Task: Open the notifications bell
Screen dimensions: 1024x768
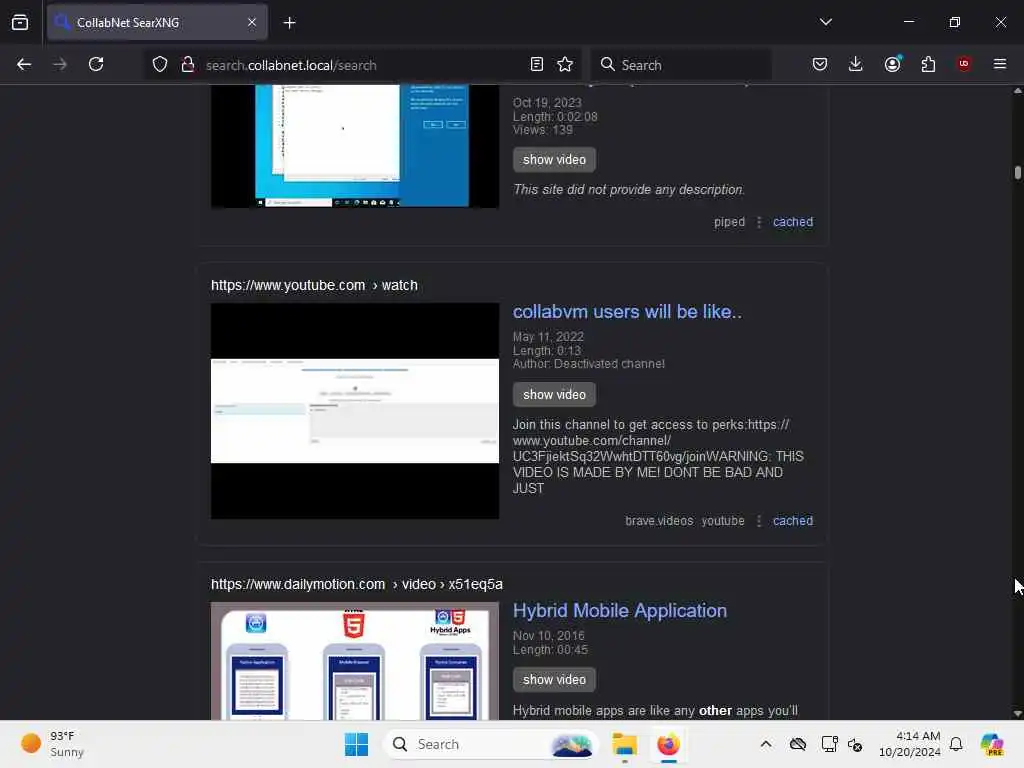Action: [x=956, y=744]
